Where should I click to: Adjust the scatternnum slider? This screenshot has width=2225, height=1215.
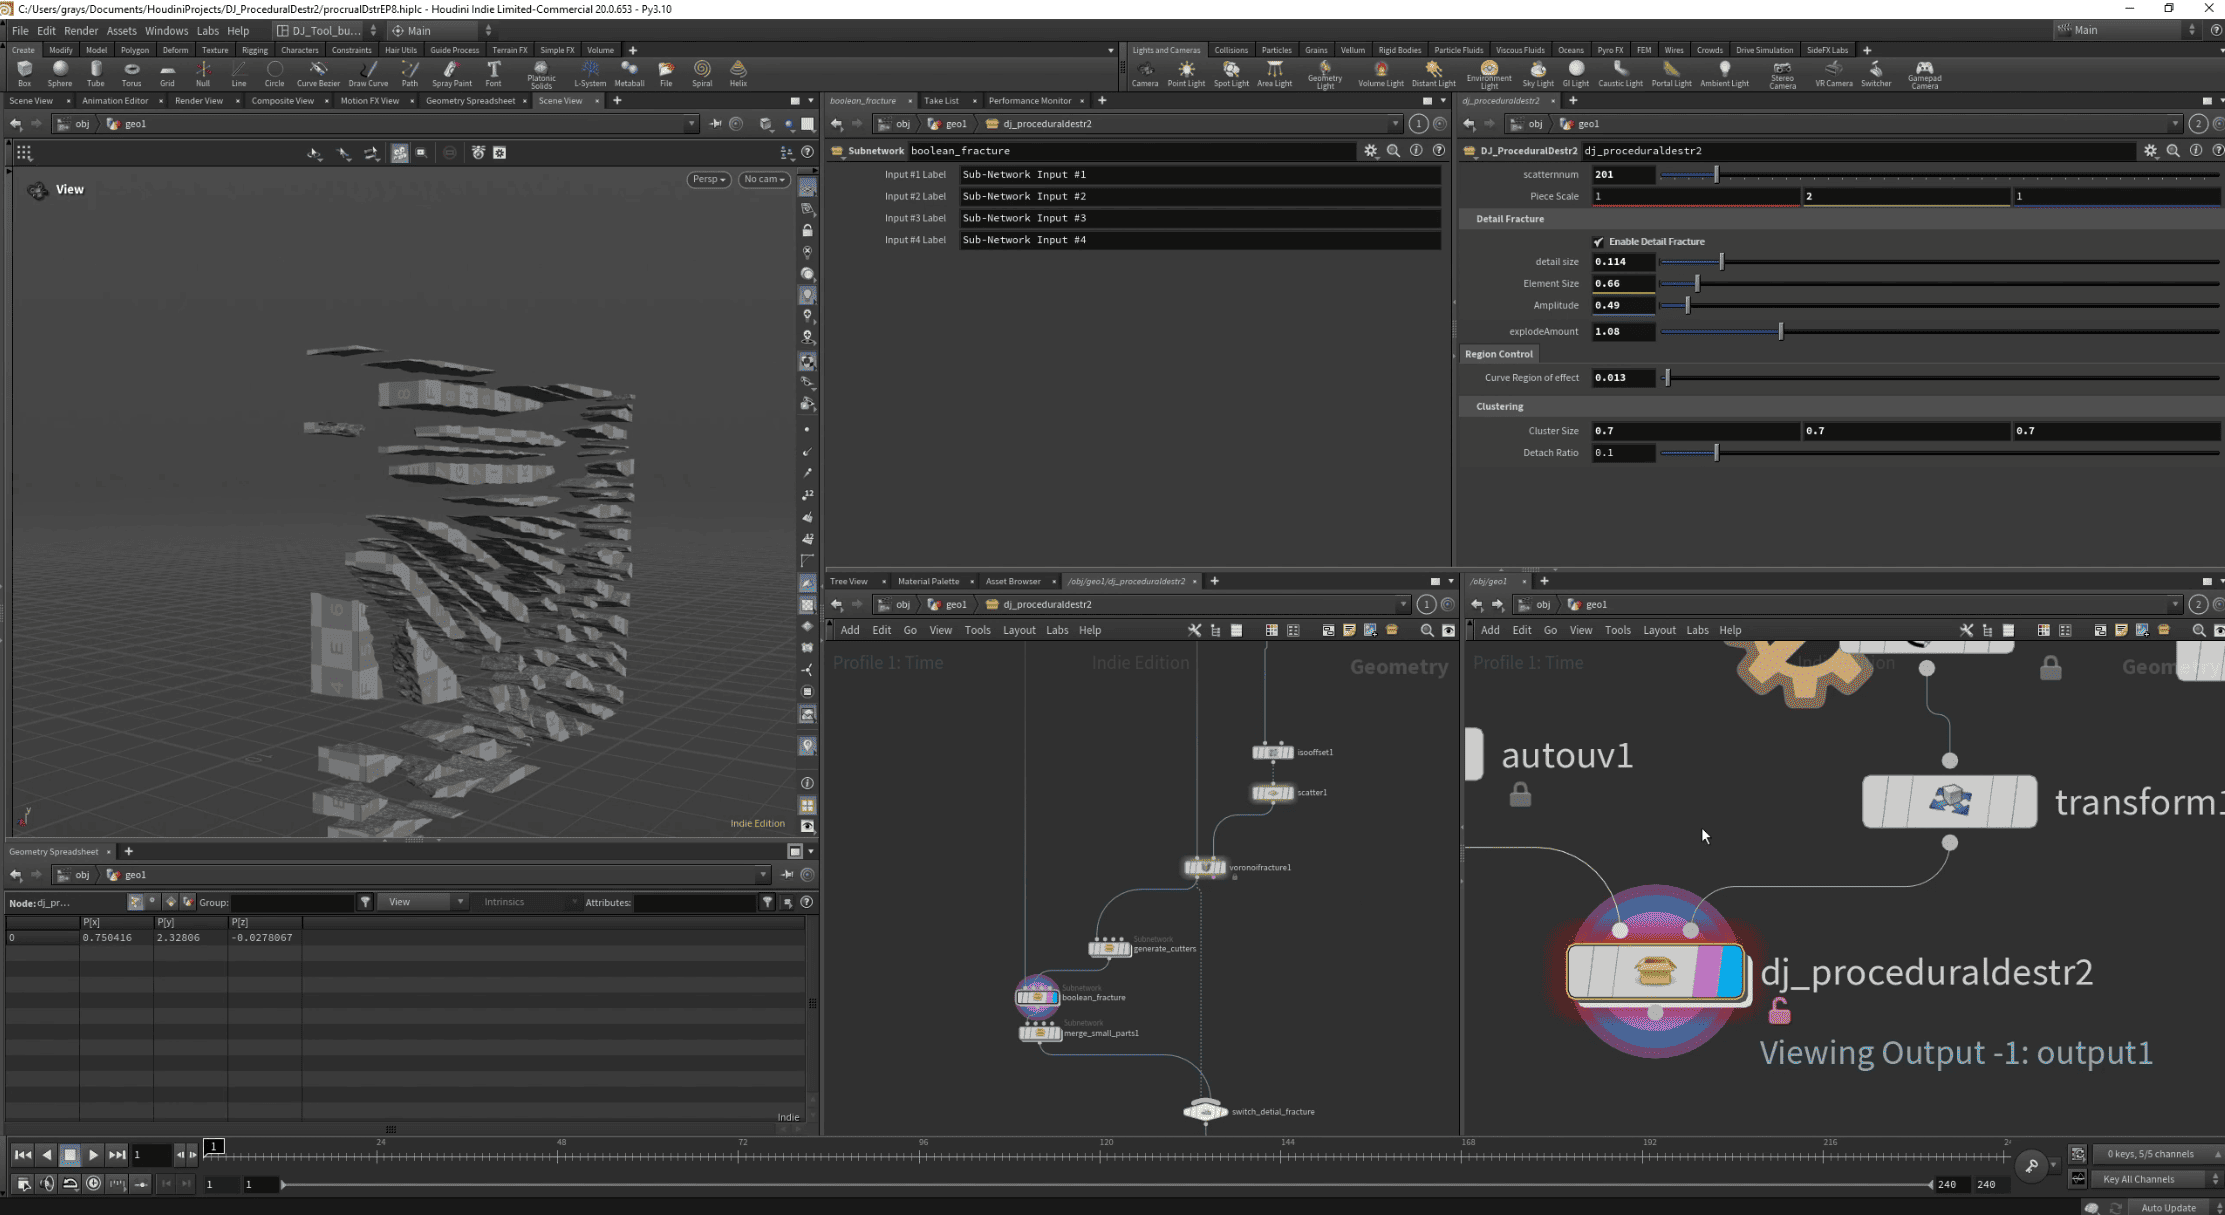(x=1940, y=174)
